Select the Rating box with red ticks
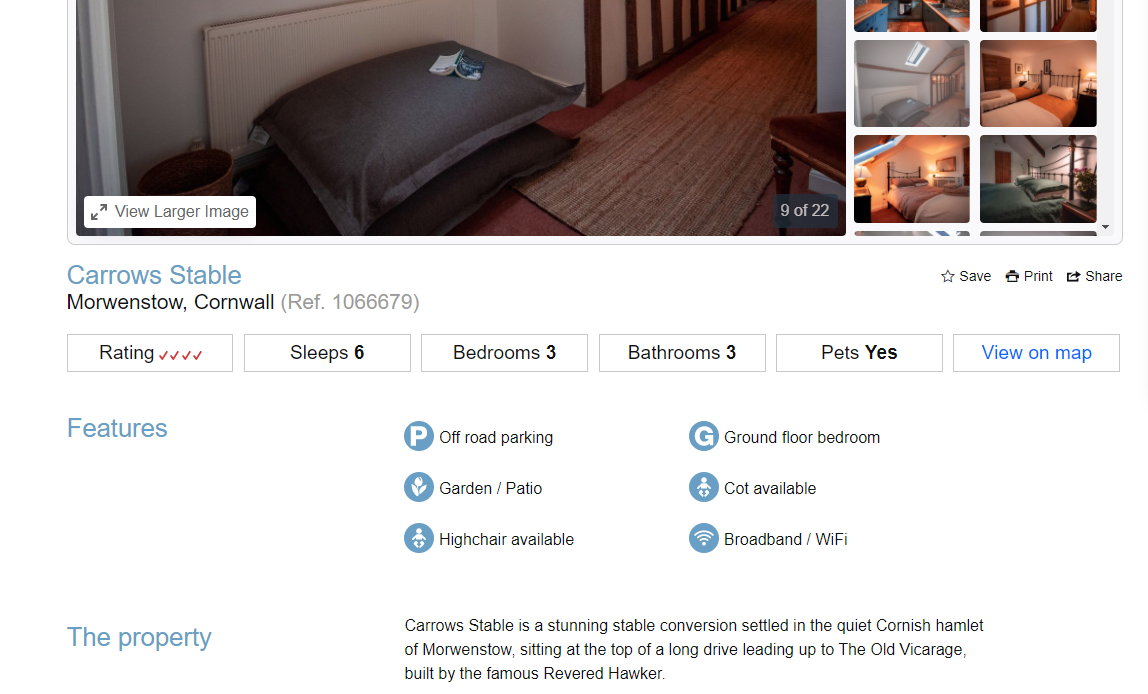This screenshot has width=1148, height=694. click(150, 353)
